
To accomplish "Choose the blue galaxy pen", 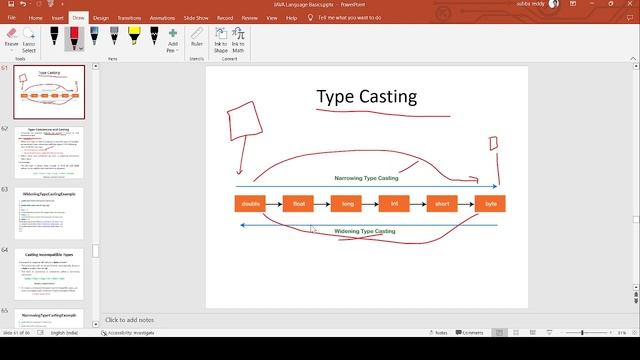I will pos(94,36).
